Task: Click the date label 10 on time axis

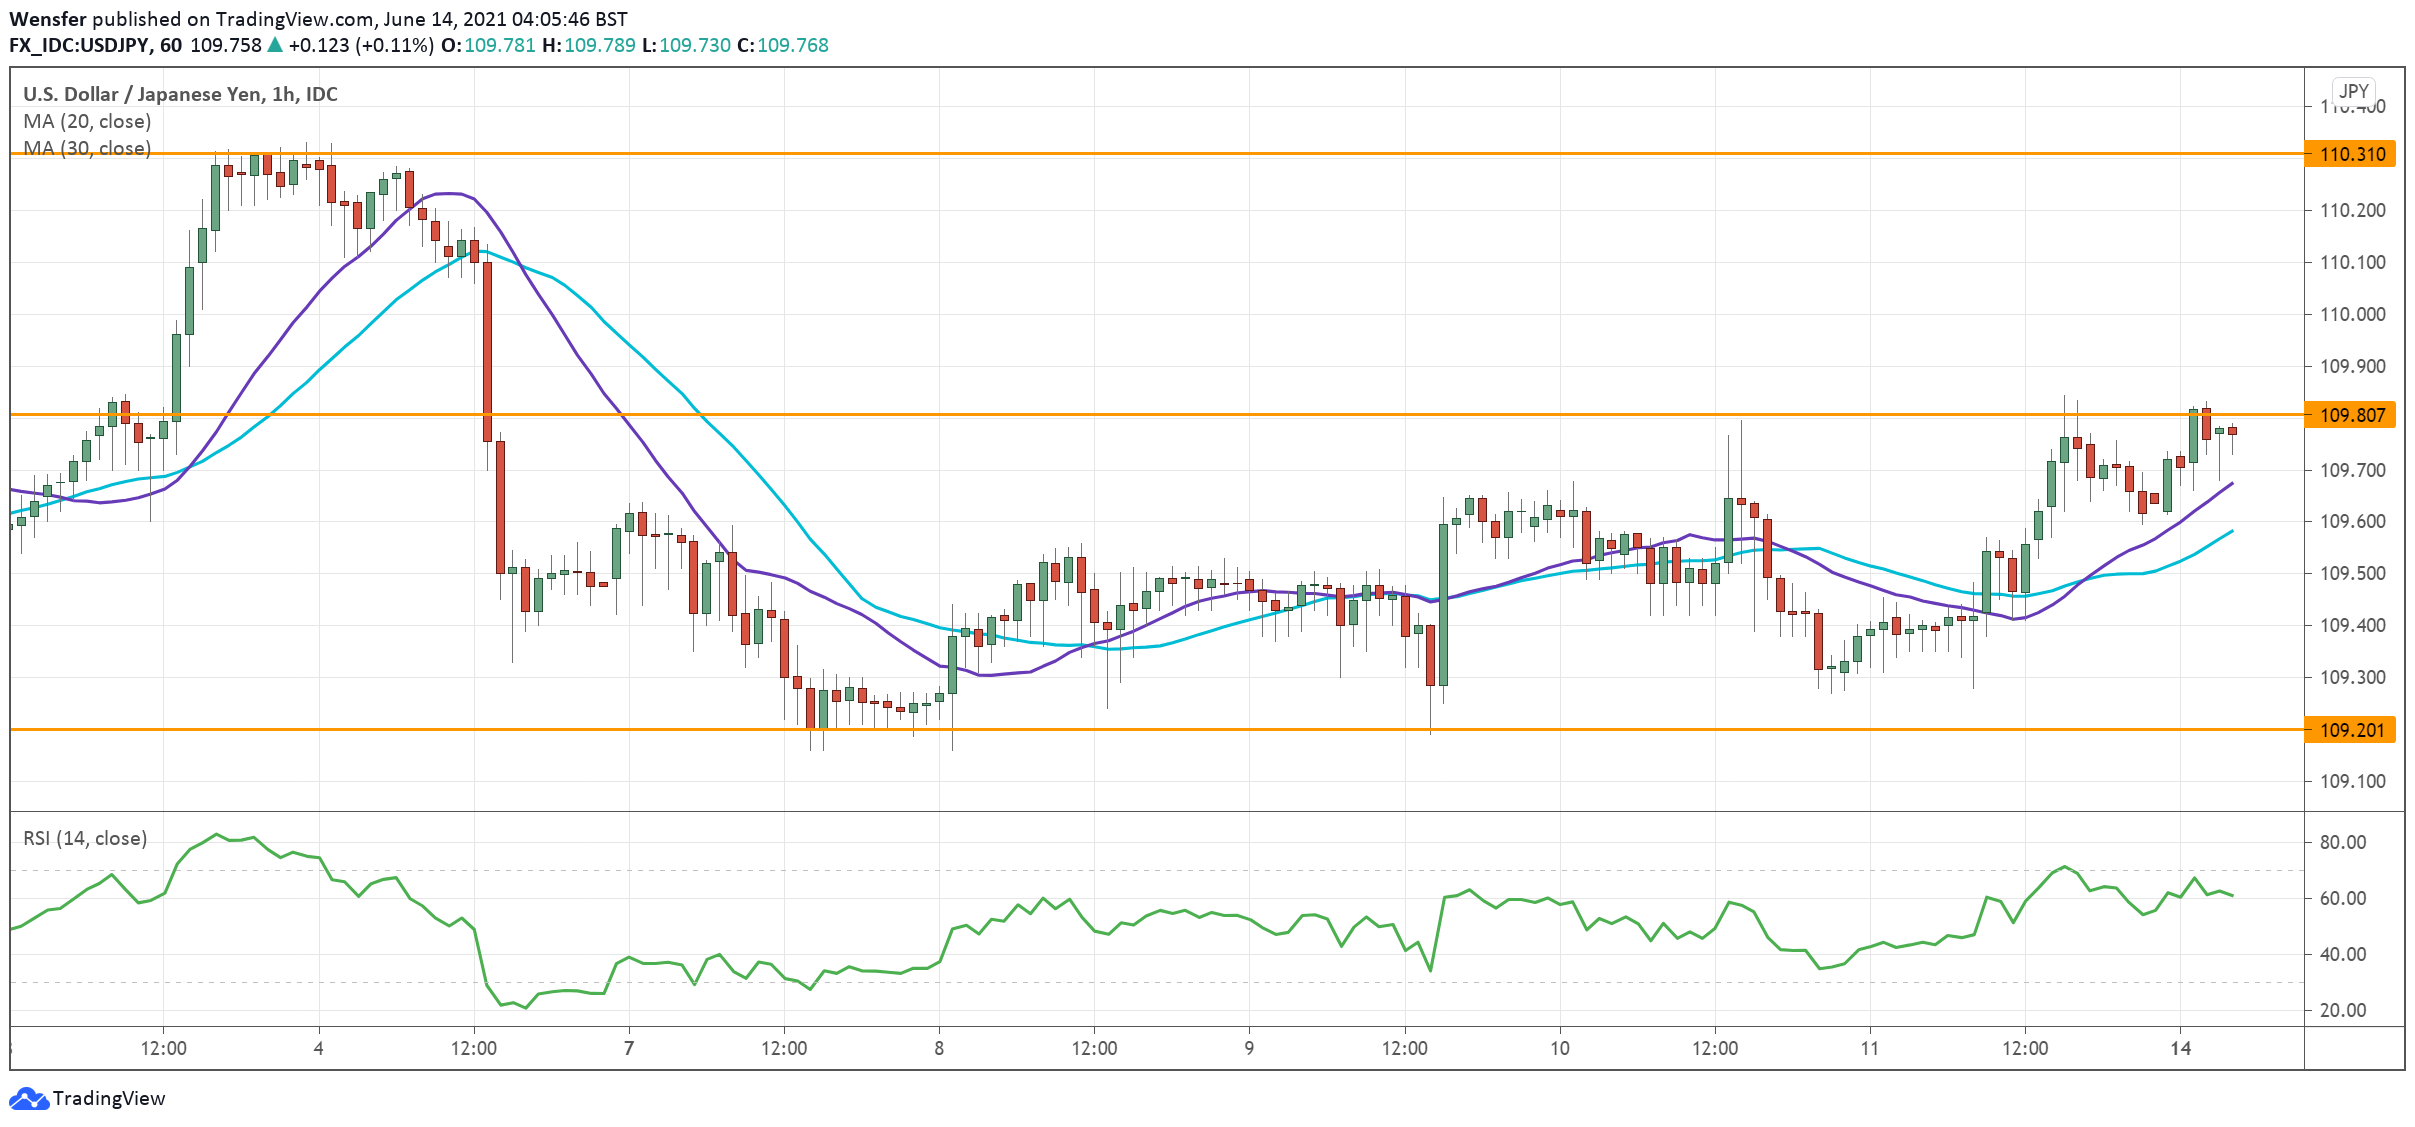Action: pos(1559,1048)
